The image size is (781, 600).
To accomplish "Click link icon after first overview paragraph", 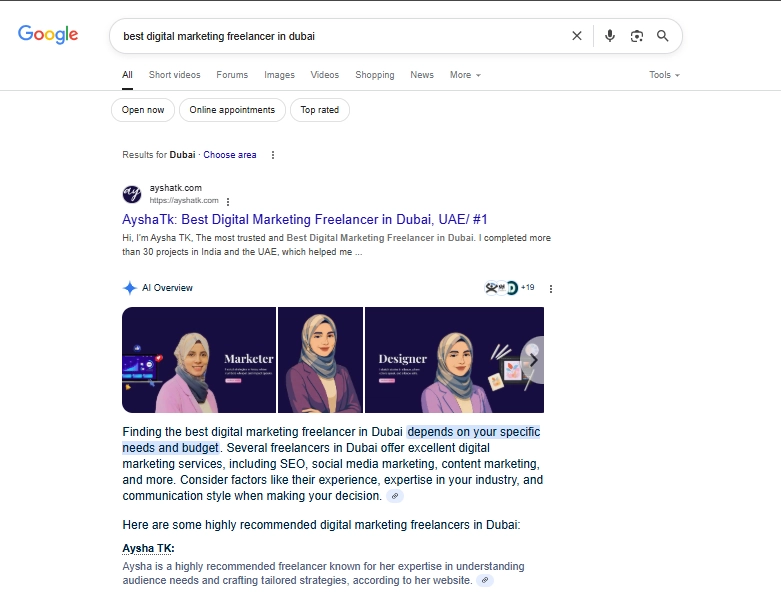I will point(395,496).
